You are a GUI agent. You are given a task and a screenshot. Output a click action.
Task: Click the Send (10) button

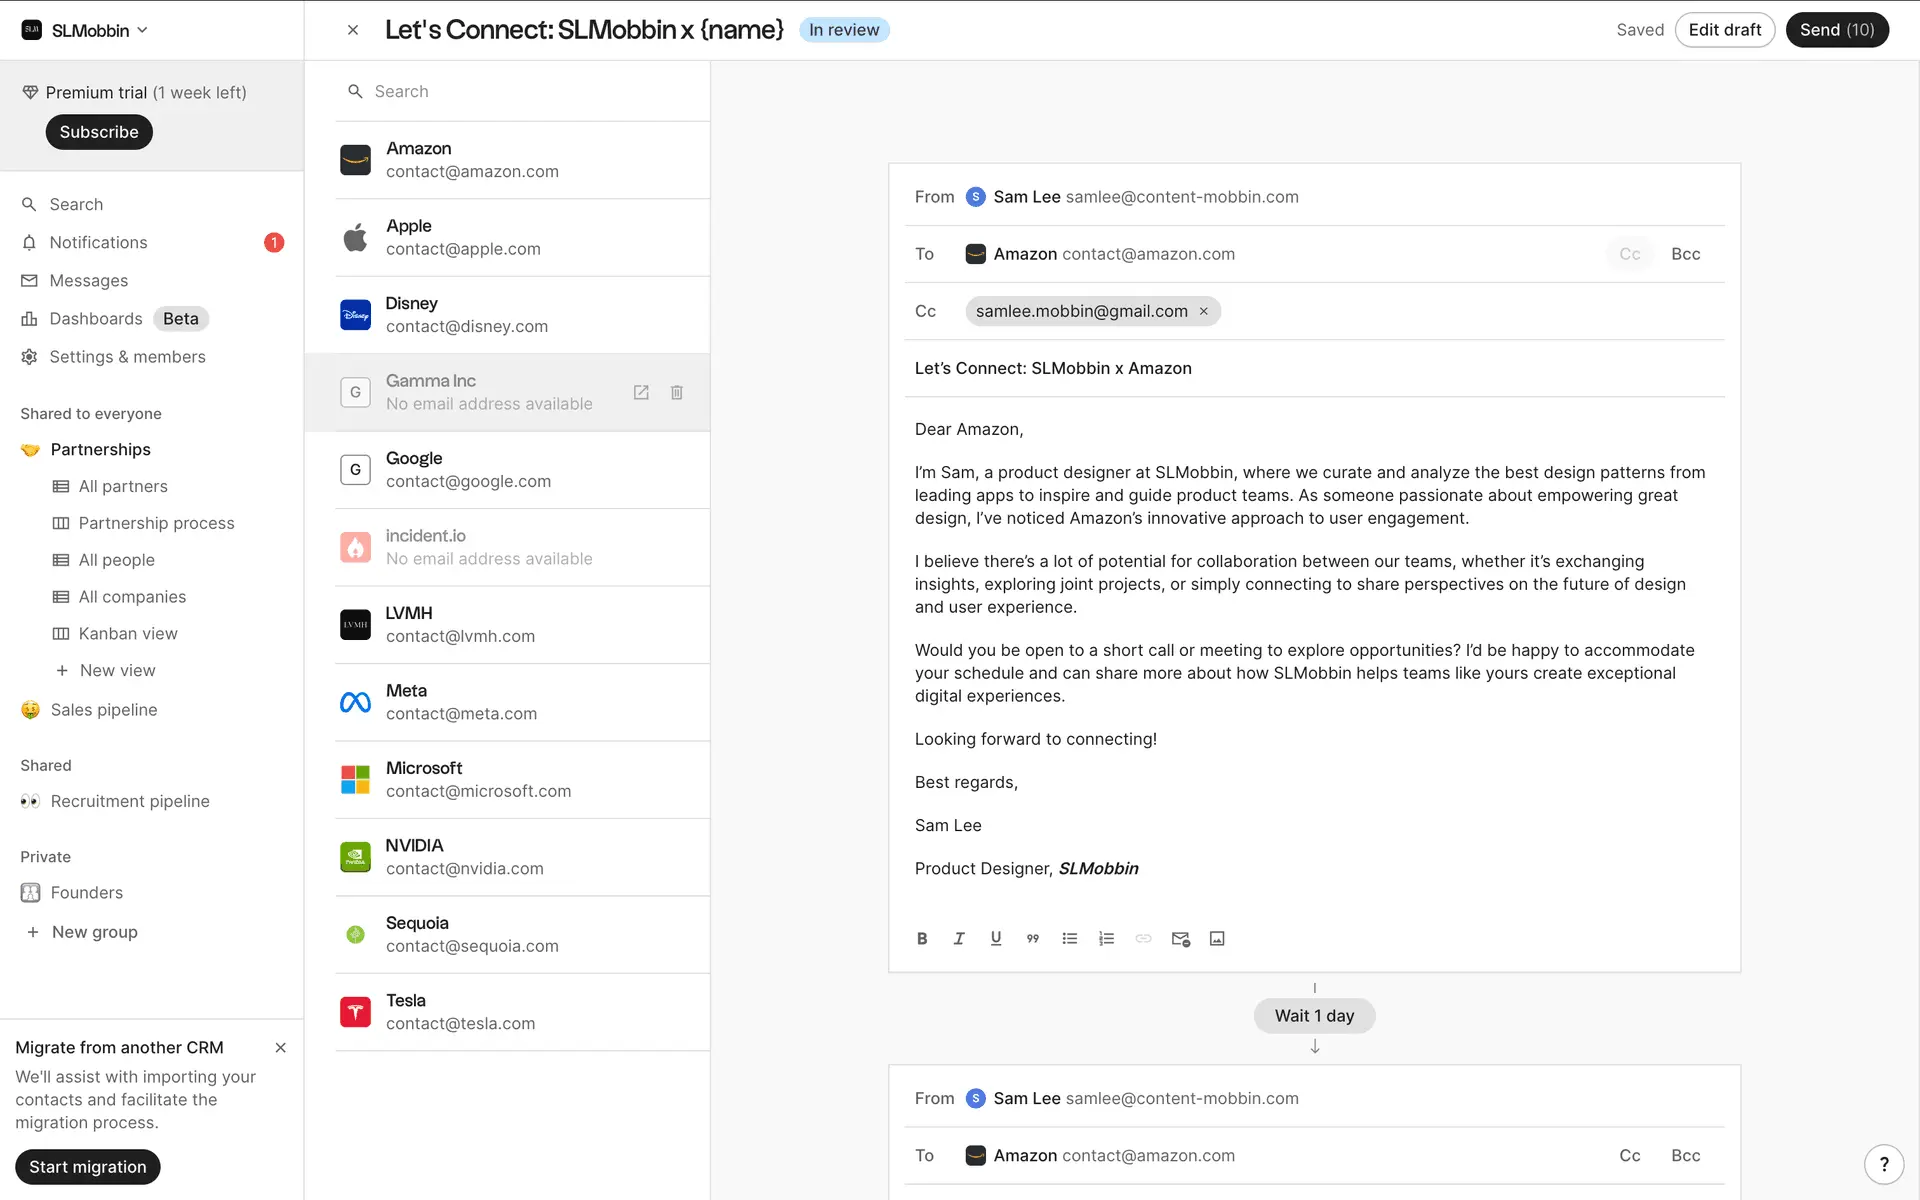point(1836,30)
